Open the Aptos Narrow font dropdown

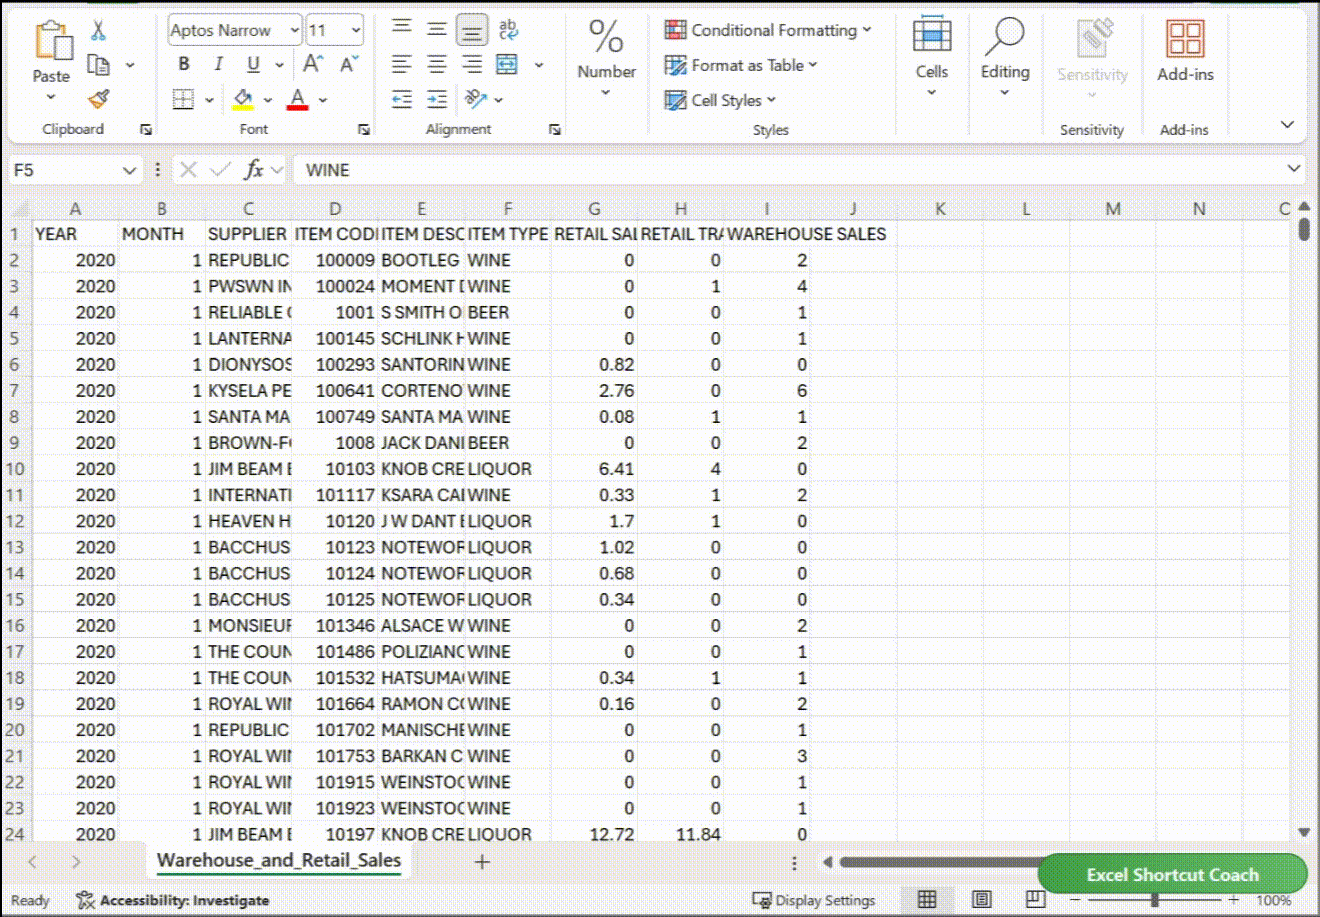tap(294, 30)
